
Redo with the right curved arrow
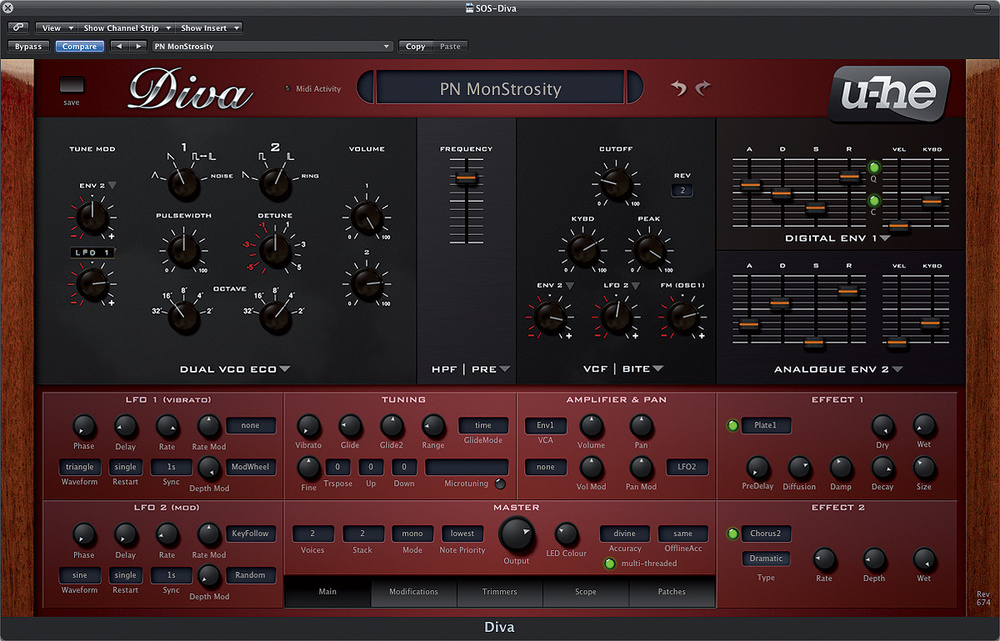pyautogui.click(x=703, y=88)
